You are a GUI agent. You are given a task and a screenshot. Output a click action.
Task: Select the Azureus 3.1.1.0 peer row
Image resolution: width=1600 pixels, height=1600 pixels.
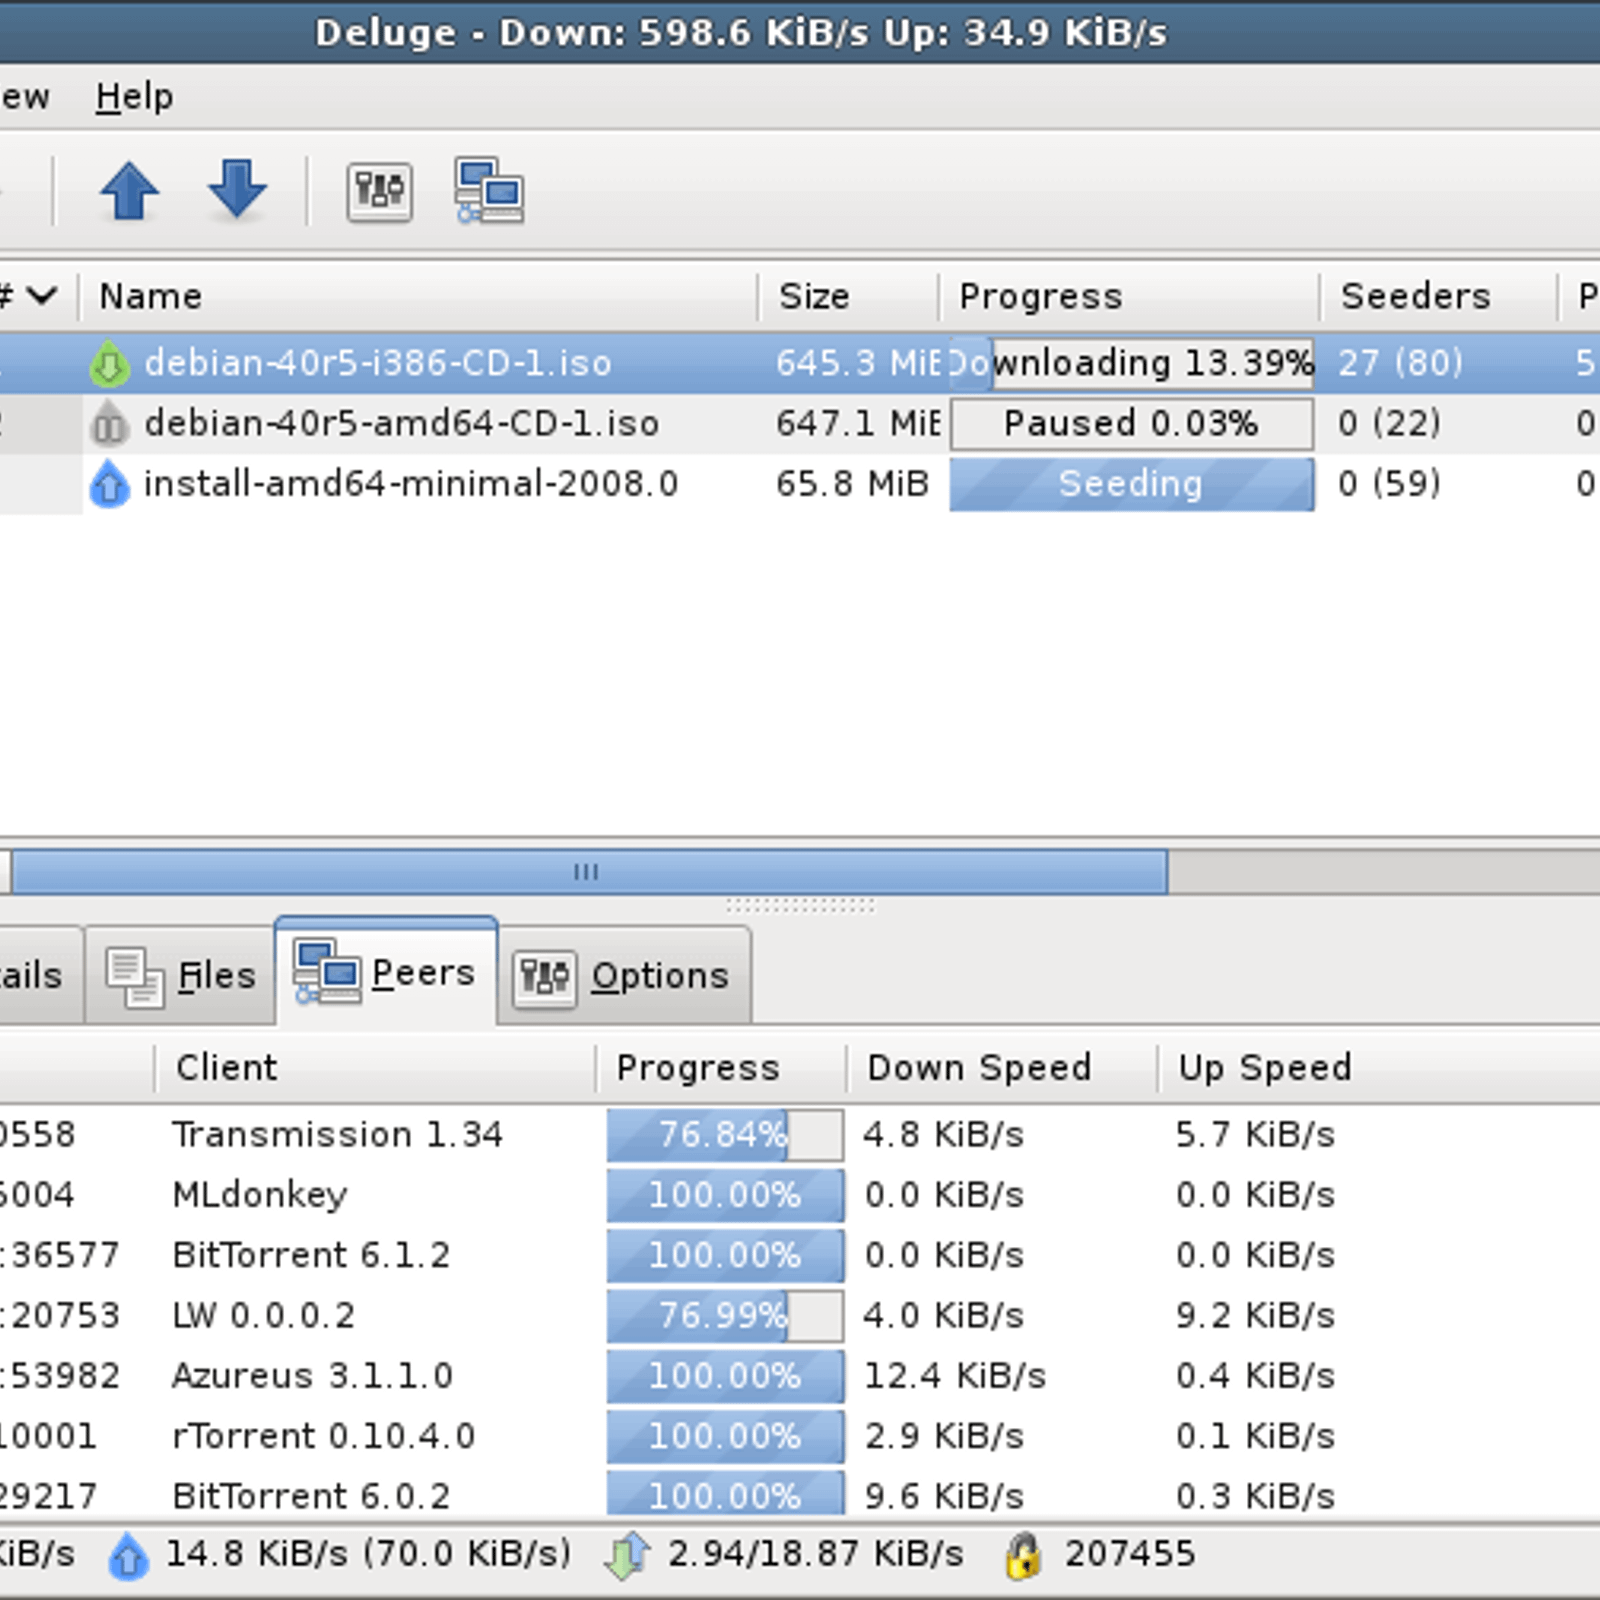800,1376
